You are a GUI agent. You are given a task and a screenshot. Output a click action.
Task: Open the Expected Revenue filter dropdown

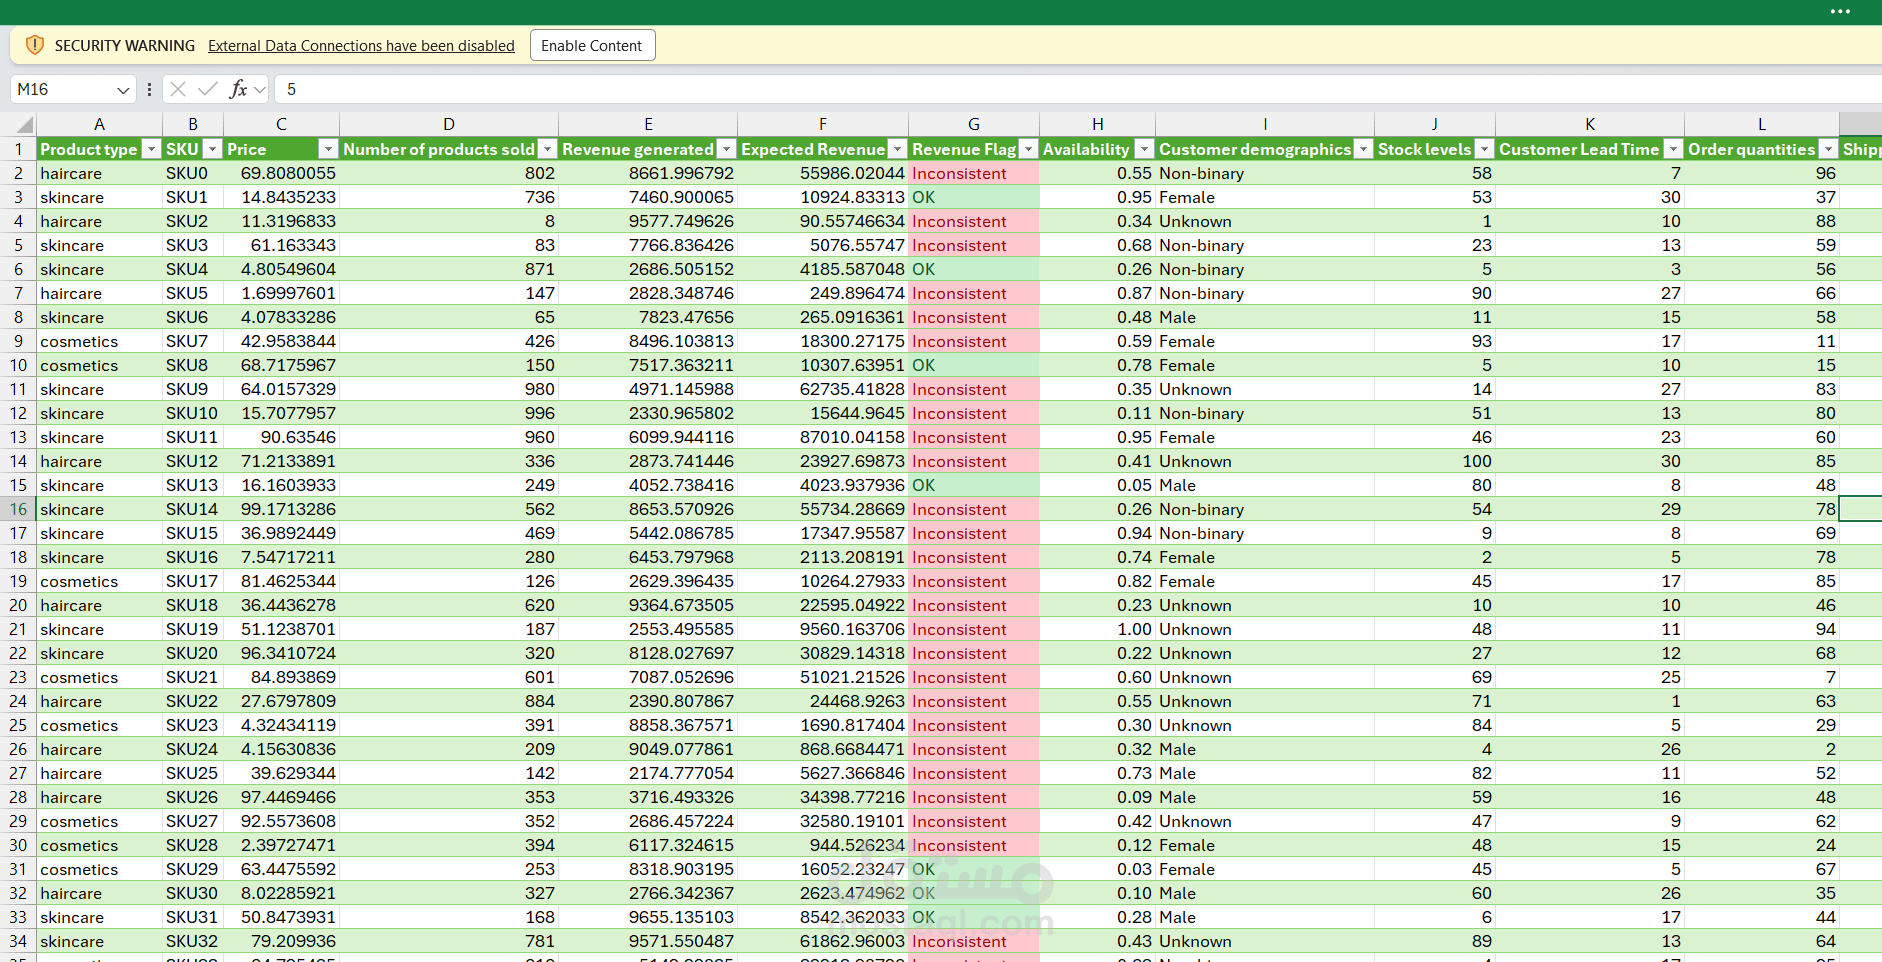coord(897,149)
